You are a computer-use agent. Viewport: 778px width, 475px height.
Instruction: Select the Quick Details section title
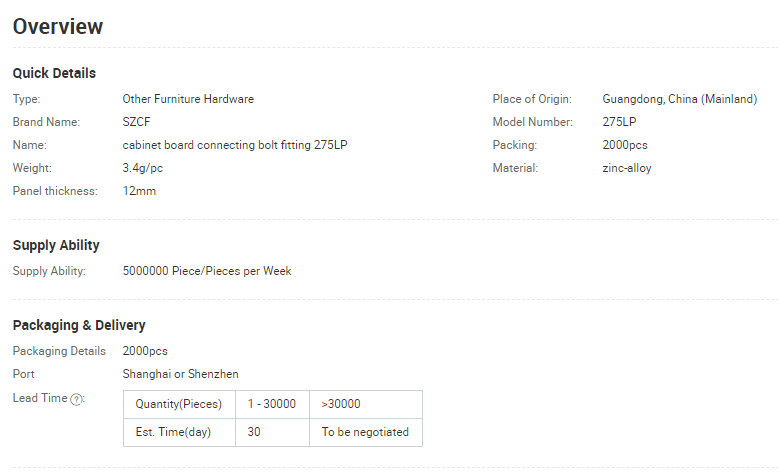[x=54, y=73]
